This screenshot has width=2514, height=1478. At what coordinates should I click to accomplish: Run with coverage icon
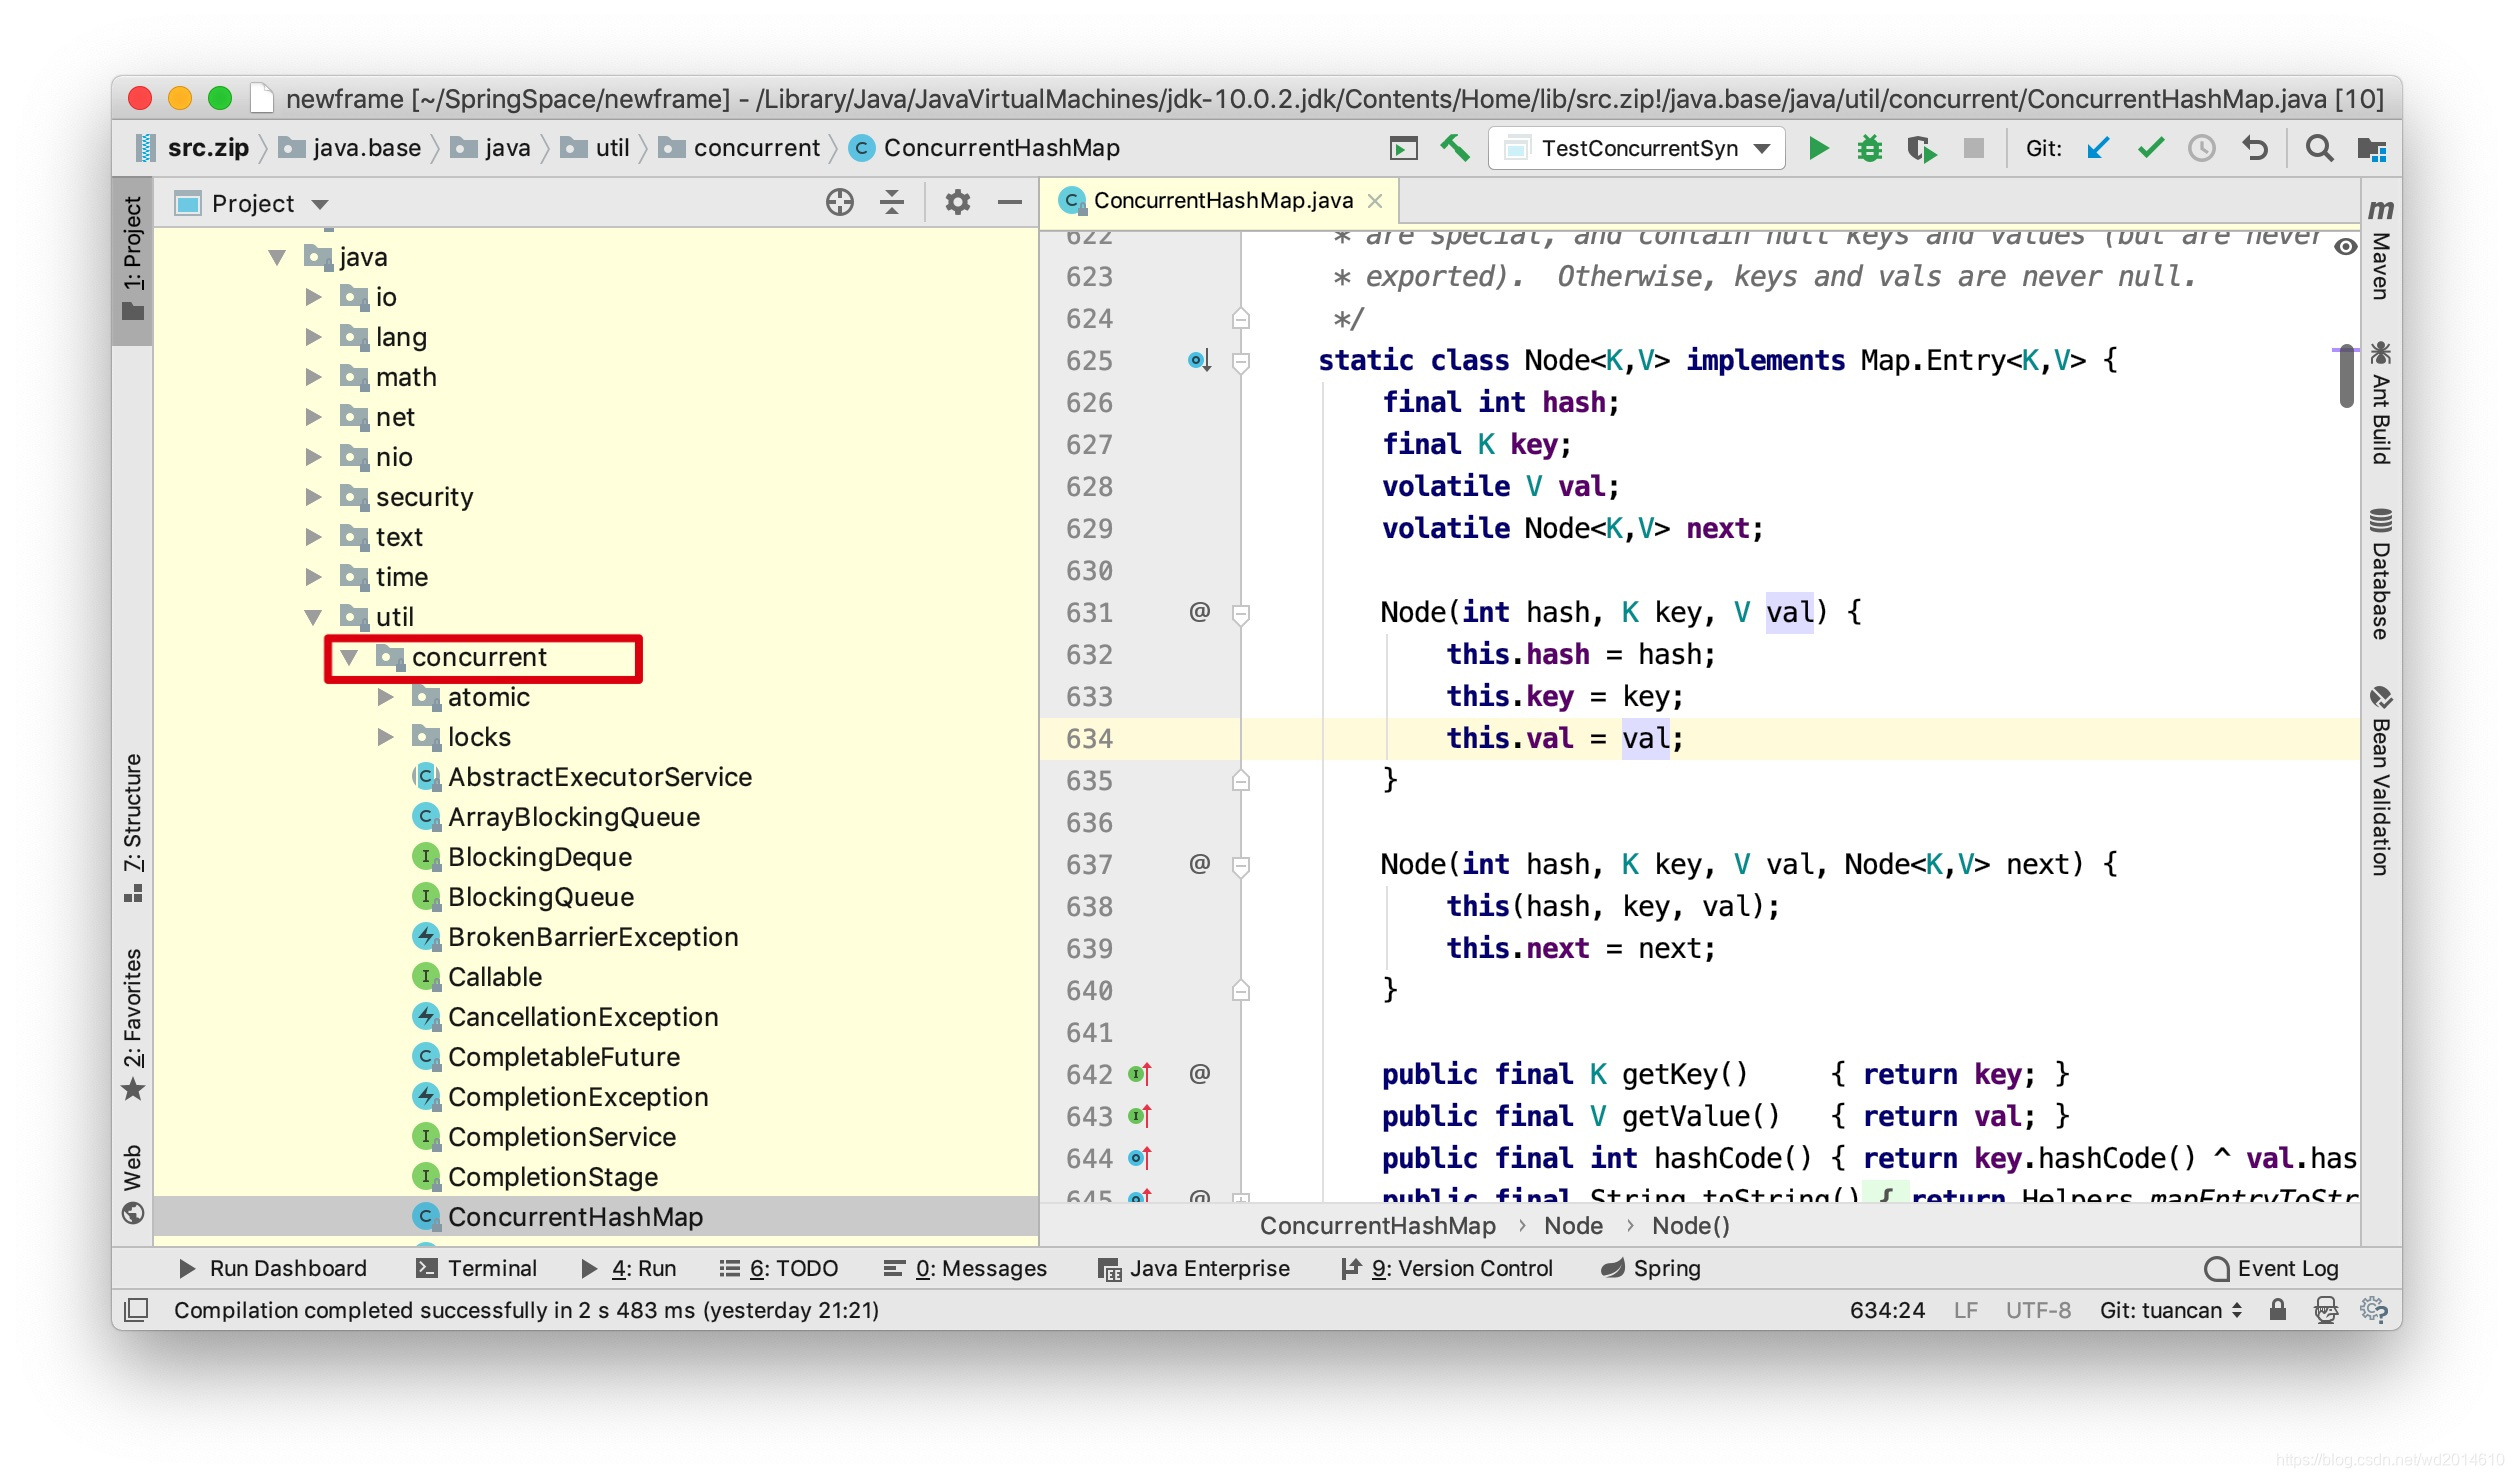[1921, 148]
